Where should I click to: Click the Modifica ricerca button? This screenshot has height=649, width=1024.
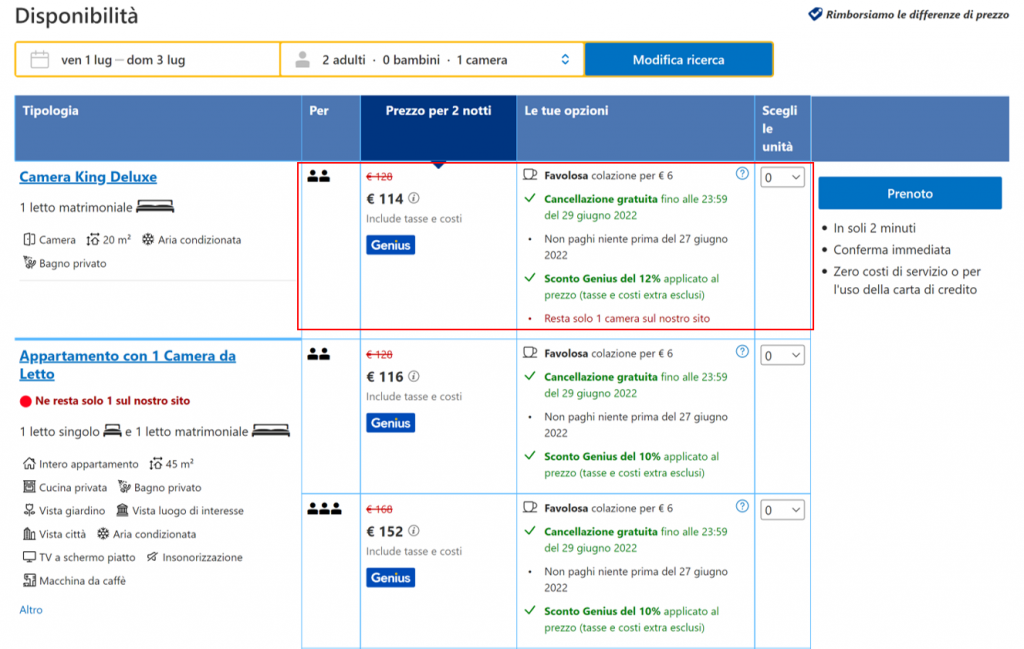678,60
